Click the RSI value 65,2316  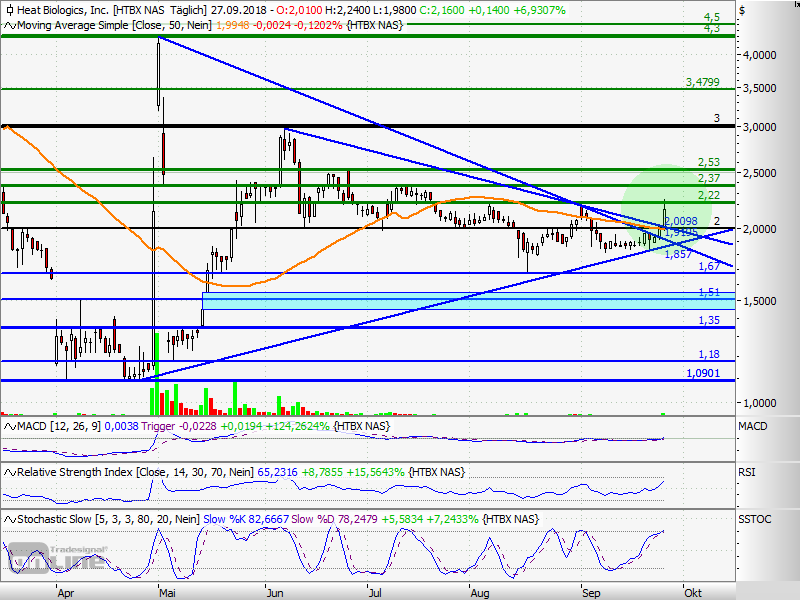tap(277, 472)
